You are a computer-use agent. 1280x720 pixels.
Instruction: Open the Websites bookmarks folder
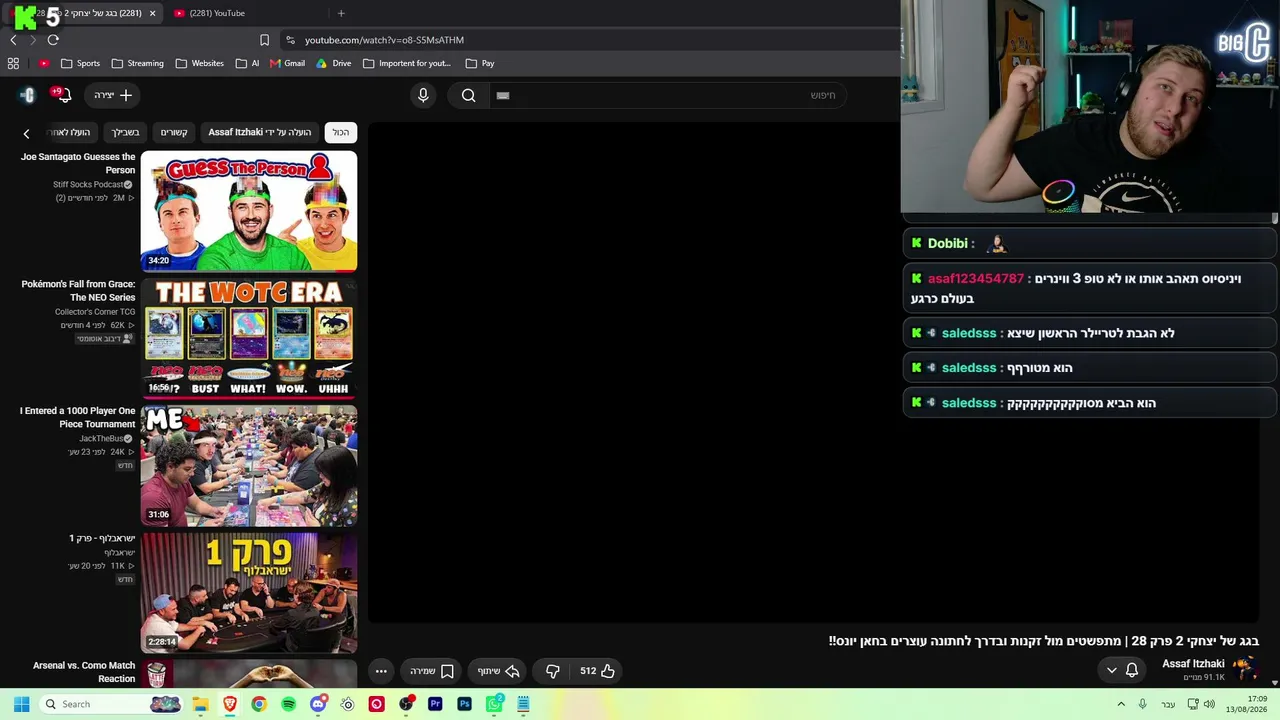coord(199,63)
